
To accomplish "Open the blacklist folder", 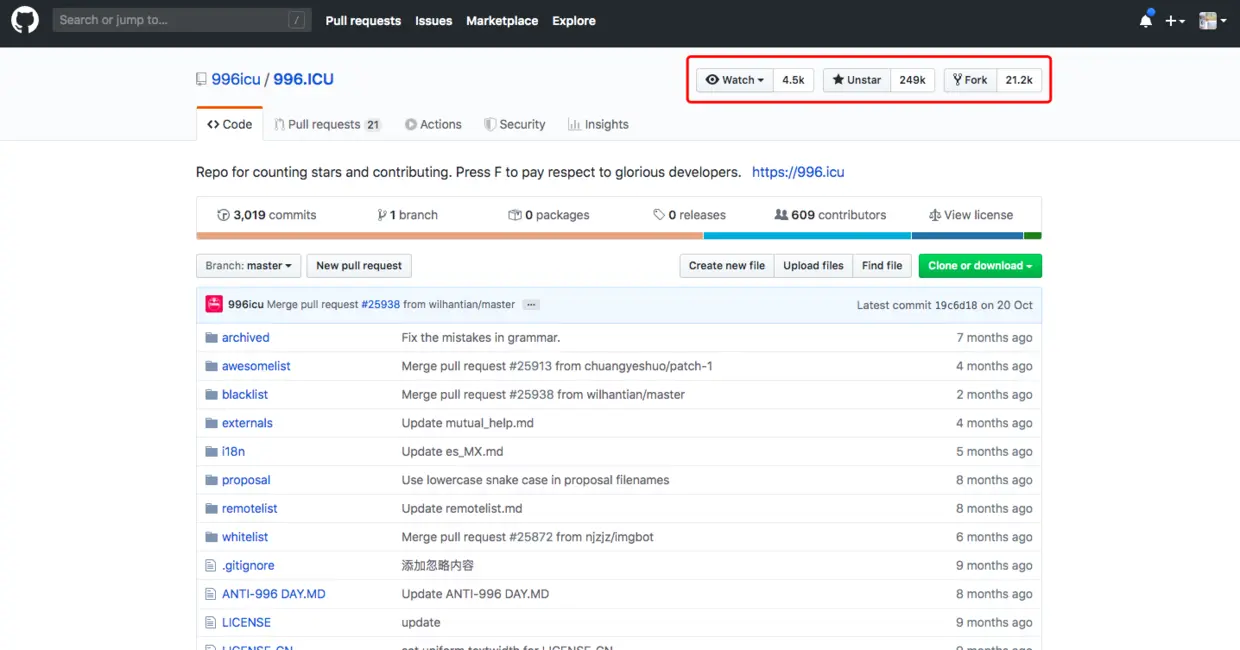I will [245, 395].
